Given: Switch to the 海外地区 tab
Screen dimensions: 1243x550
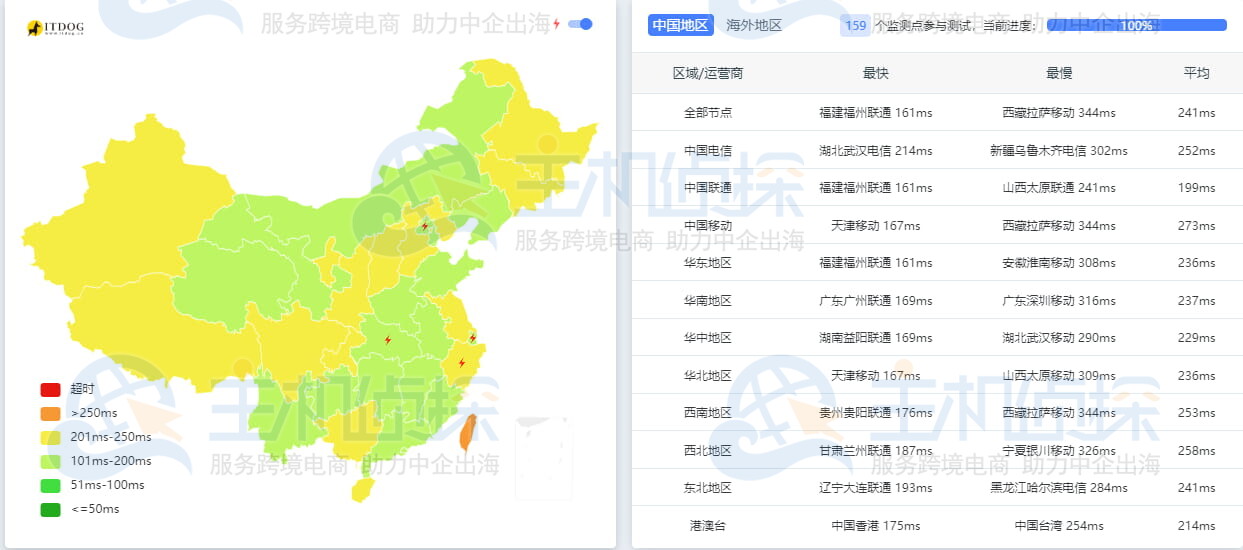Looking at the screenshot, I should click(x=754, y=26).
